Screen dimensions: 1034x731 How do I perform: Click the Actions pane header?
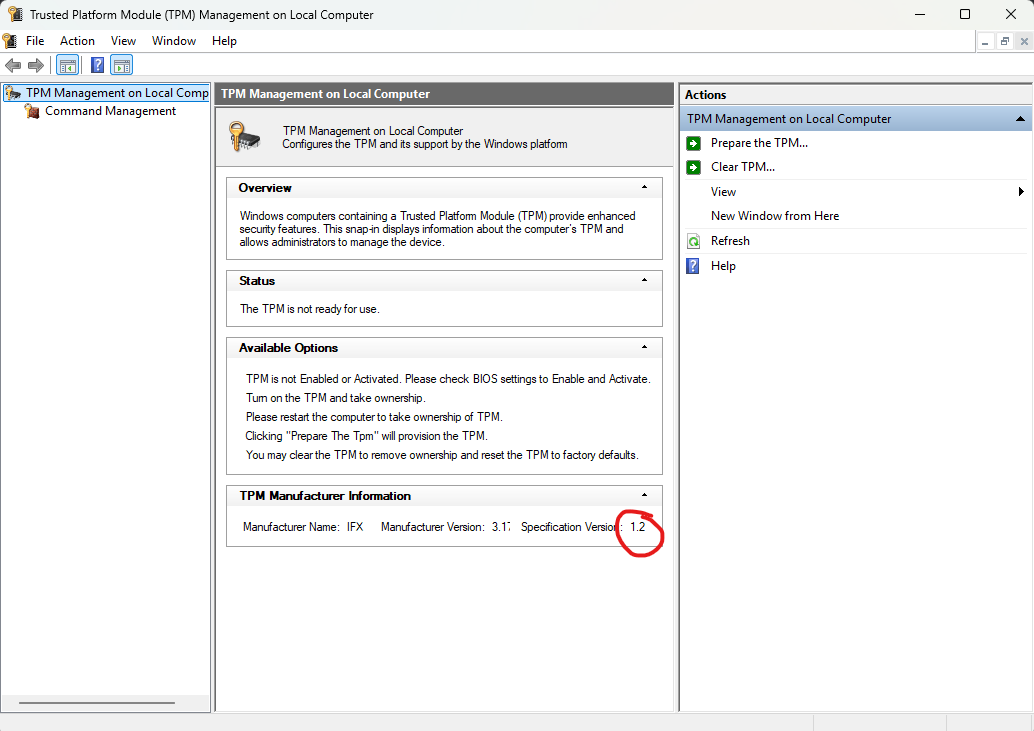coord(855,95)
